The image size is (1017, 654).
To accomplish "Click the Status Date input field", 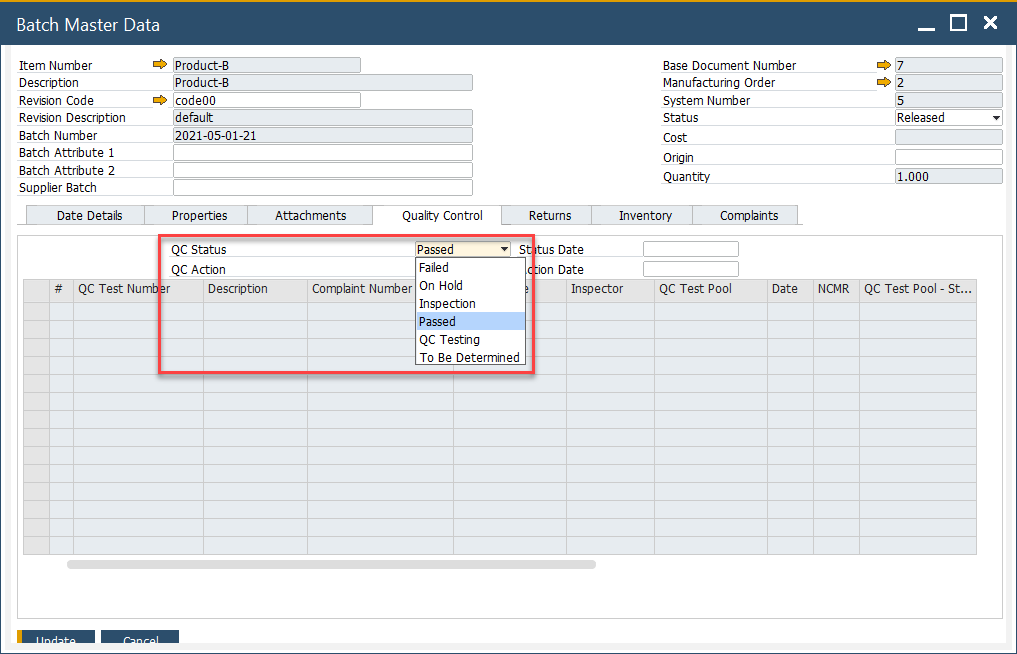I will coord(690,250).
